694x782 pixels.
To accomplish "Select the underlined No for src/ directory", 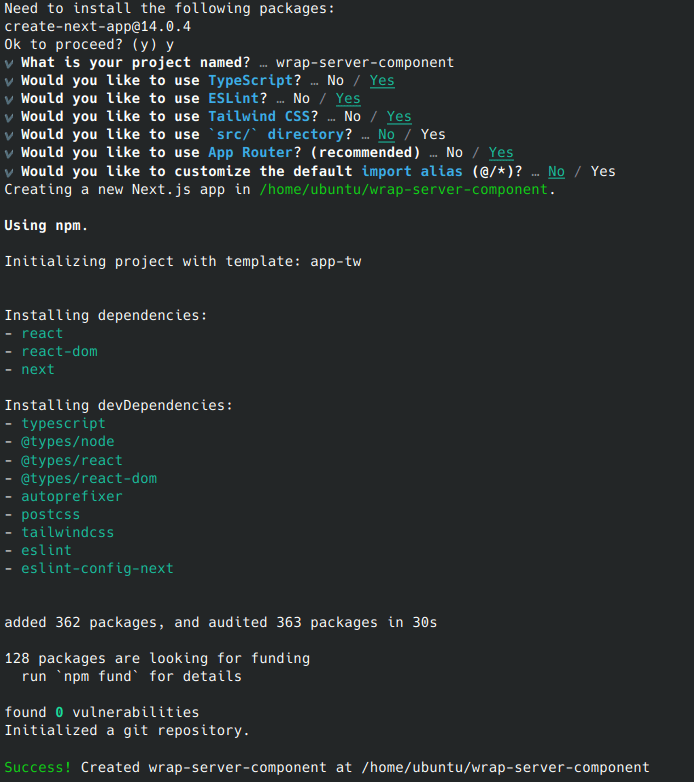I will tap(386, 134).
